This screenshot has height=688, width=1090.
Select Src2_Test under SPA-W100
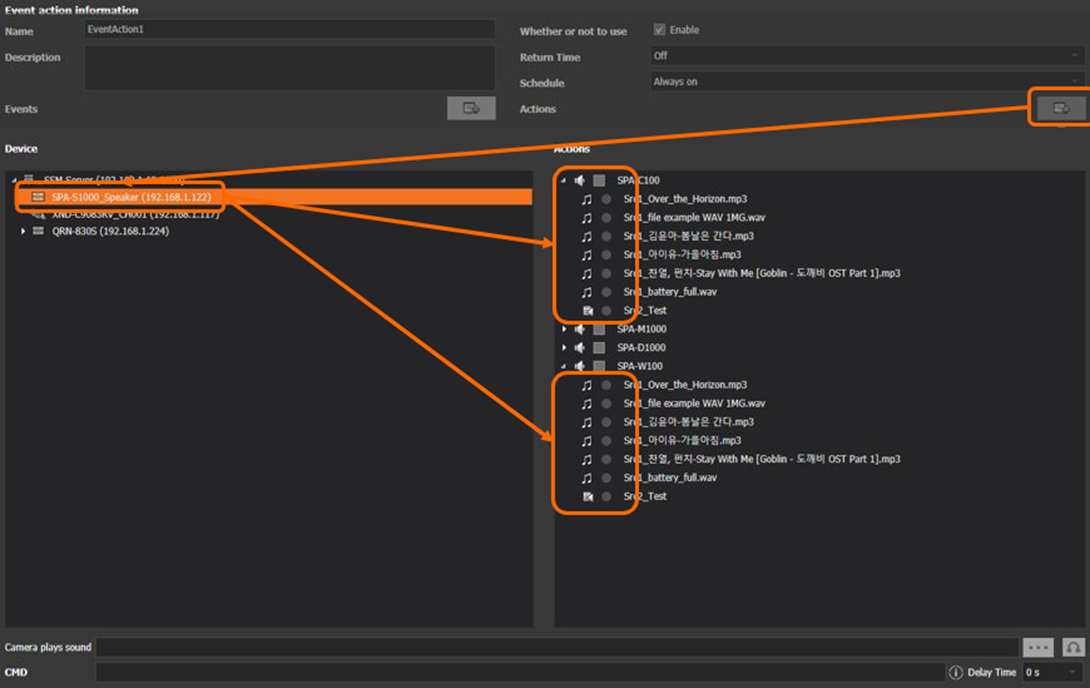(x=645, y=496)
